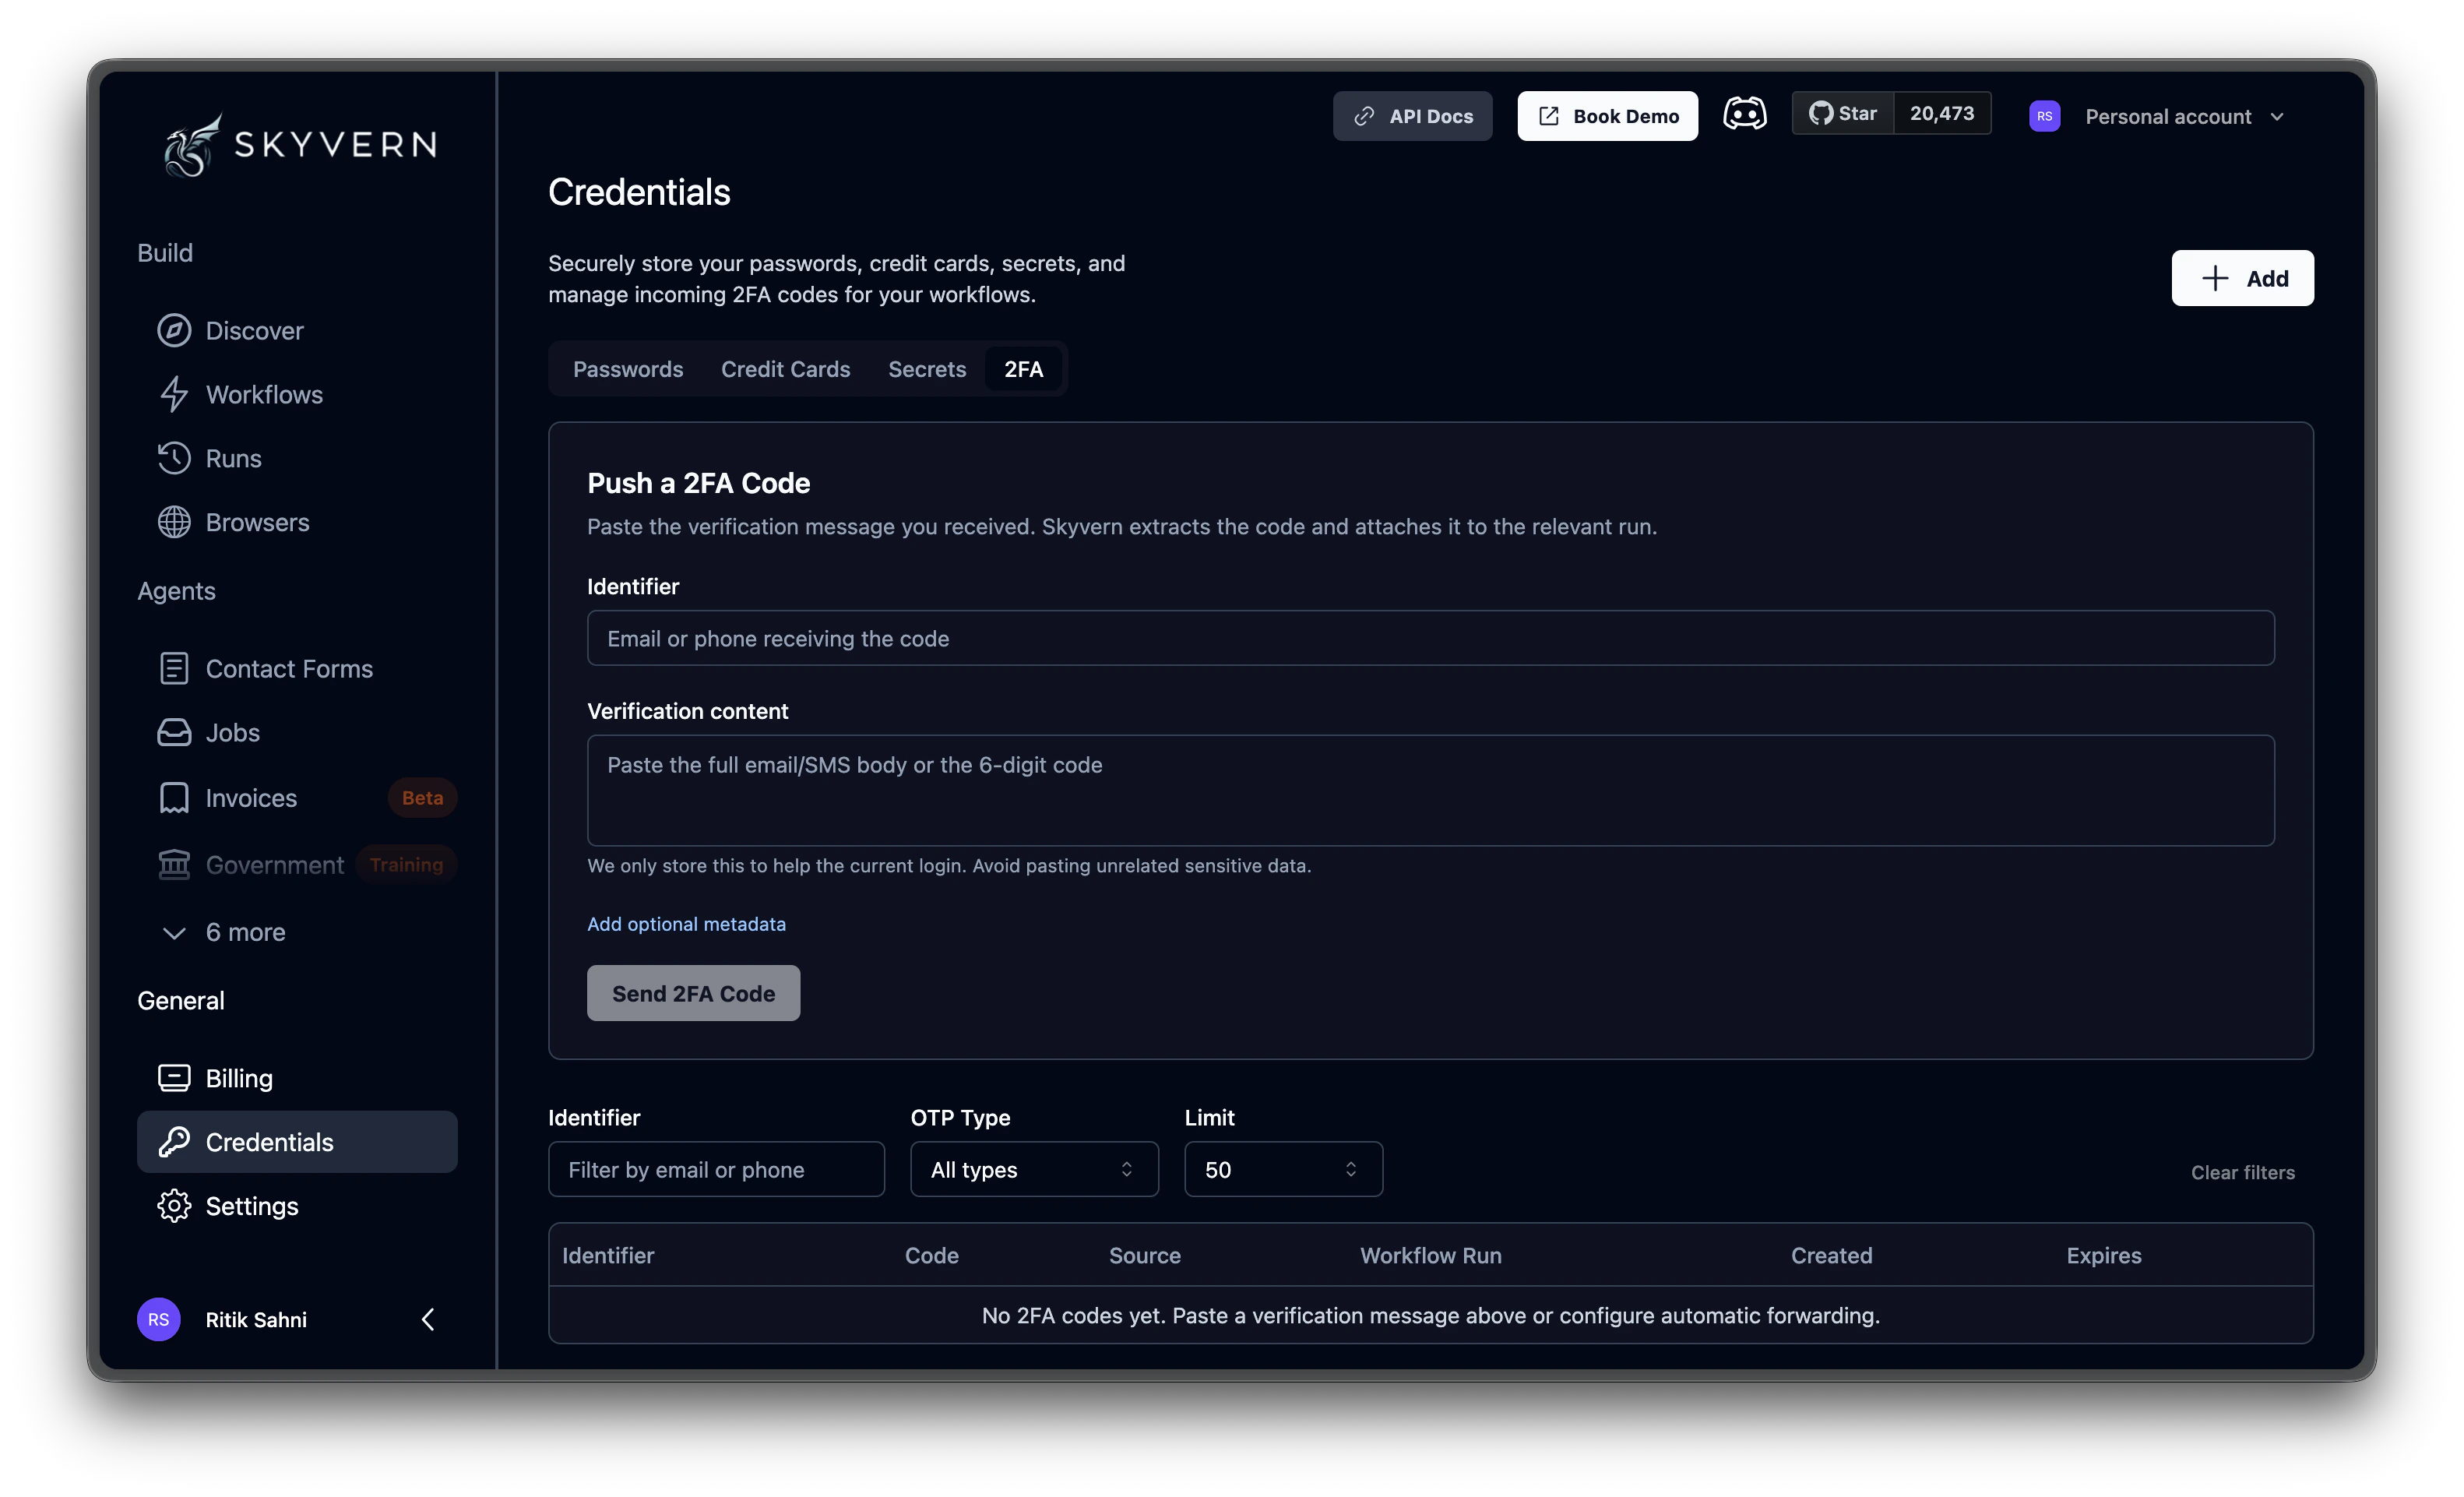The image size is (2464, 1497).
Task: Open Add optional metadata link
Action: (686, 924)
